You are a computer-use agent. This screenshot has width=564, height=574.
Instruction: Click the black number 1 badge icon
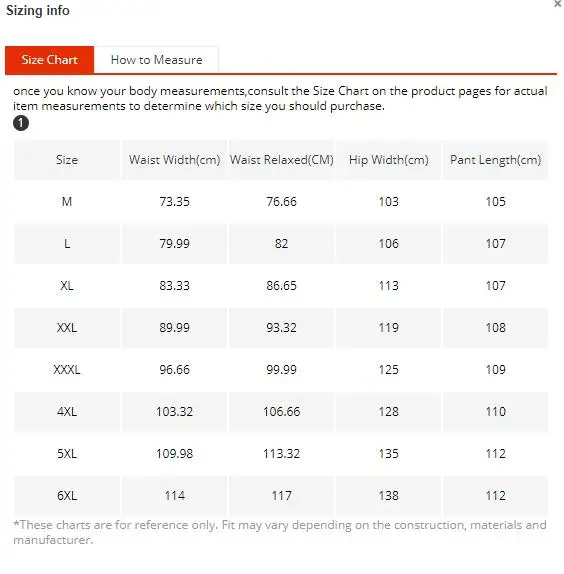pyautogui.click(x=21, y=123)
